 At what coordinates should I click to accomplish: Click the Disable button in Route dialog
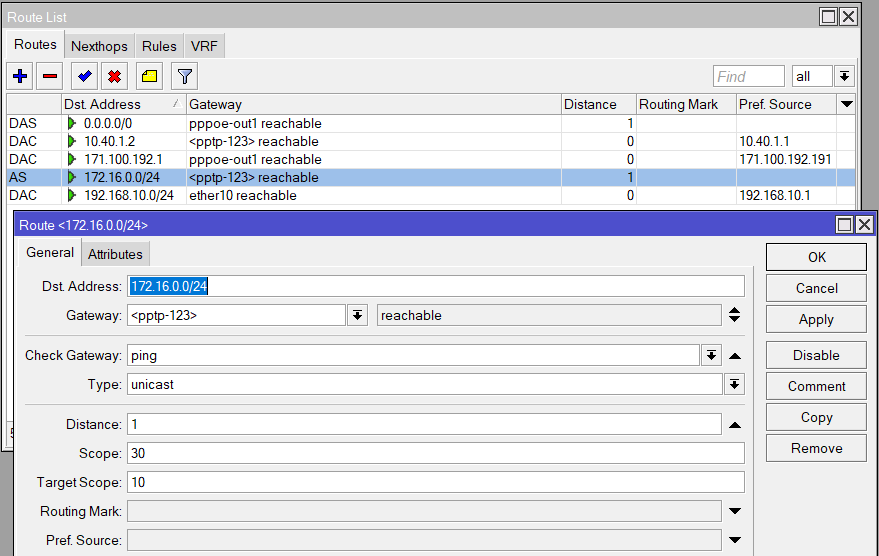(x=816, y=355)
